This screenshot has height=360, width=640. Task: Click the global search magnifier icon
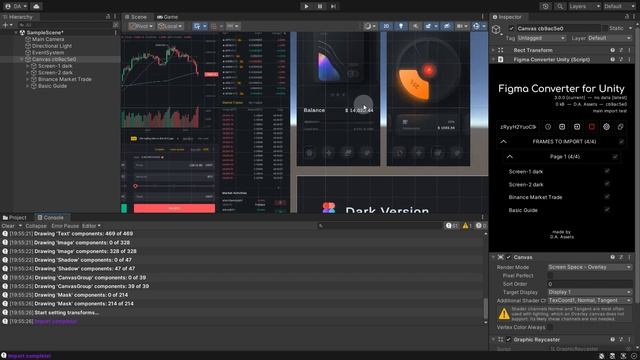(560, 6)
